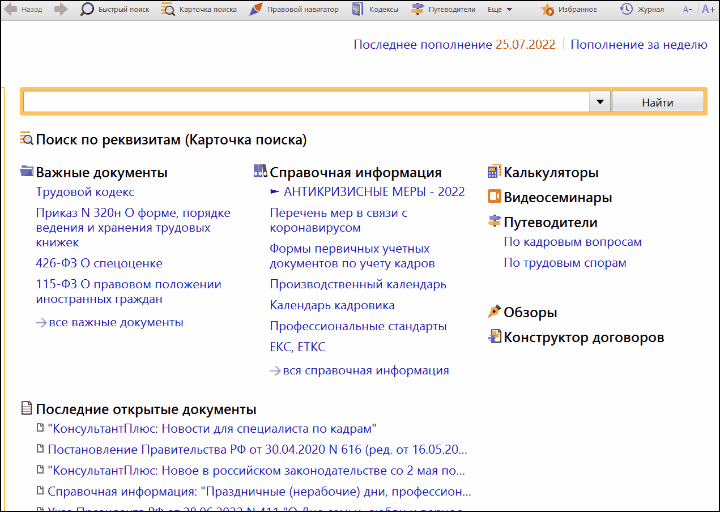Open Профессиональные стандарты link
This screenshot has height=512, width=720.
358,326
